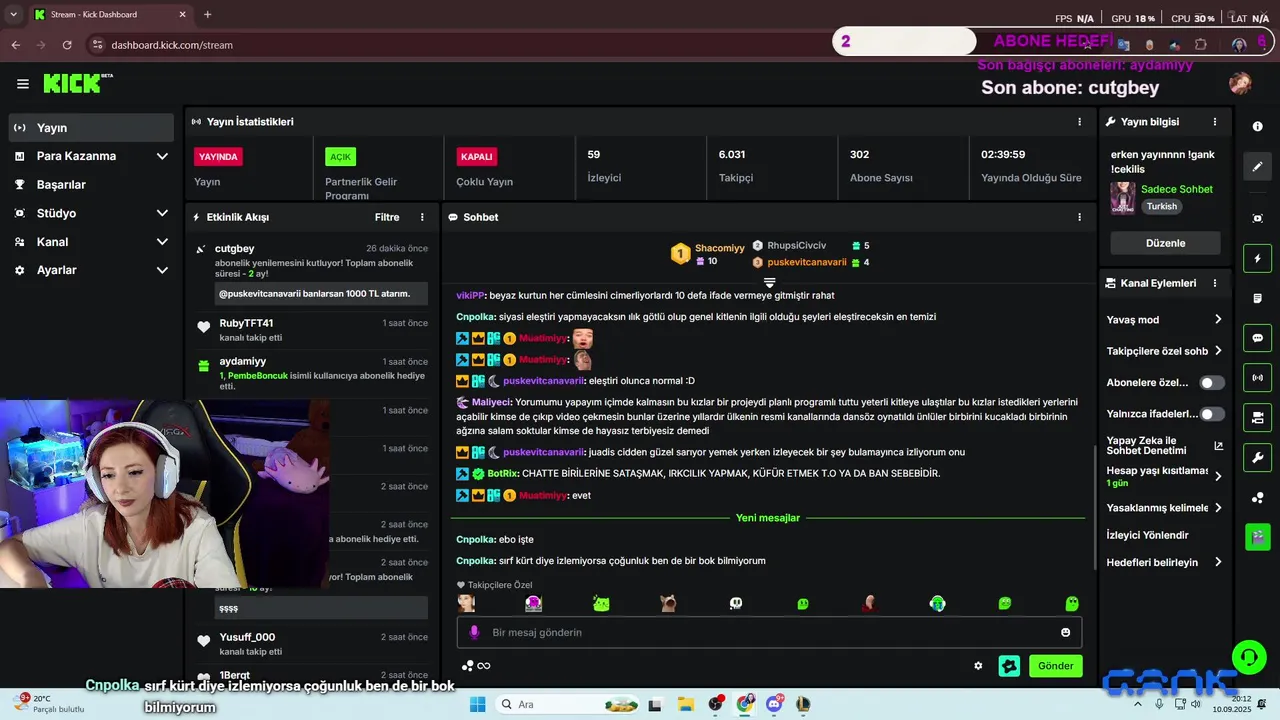This screenshot has height=720, width=1280.
Task: Open the emoji picker in chat input
Action: (x=1065, y=632)
